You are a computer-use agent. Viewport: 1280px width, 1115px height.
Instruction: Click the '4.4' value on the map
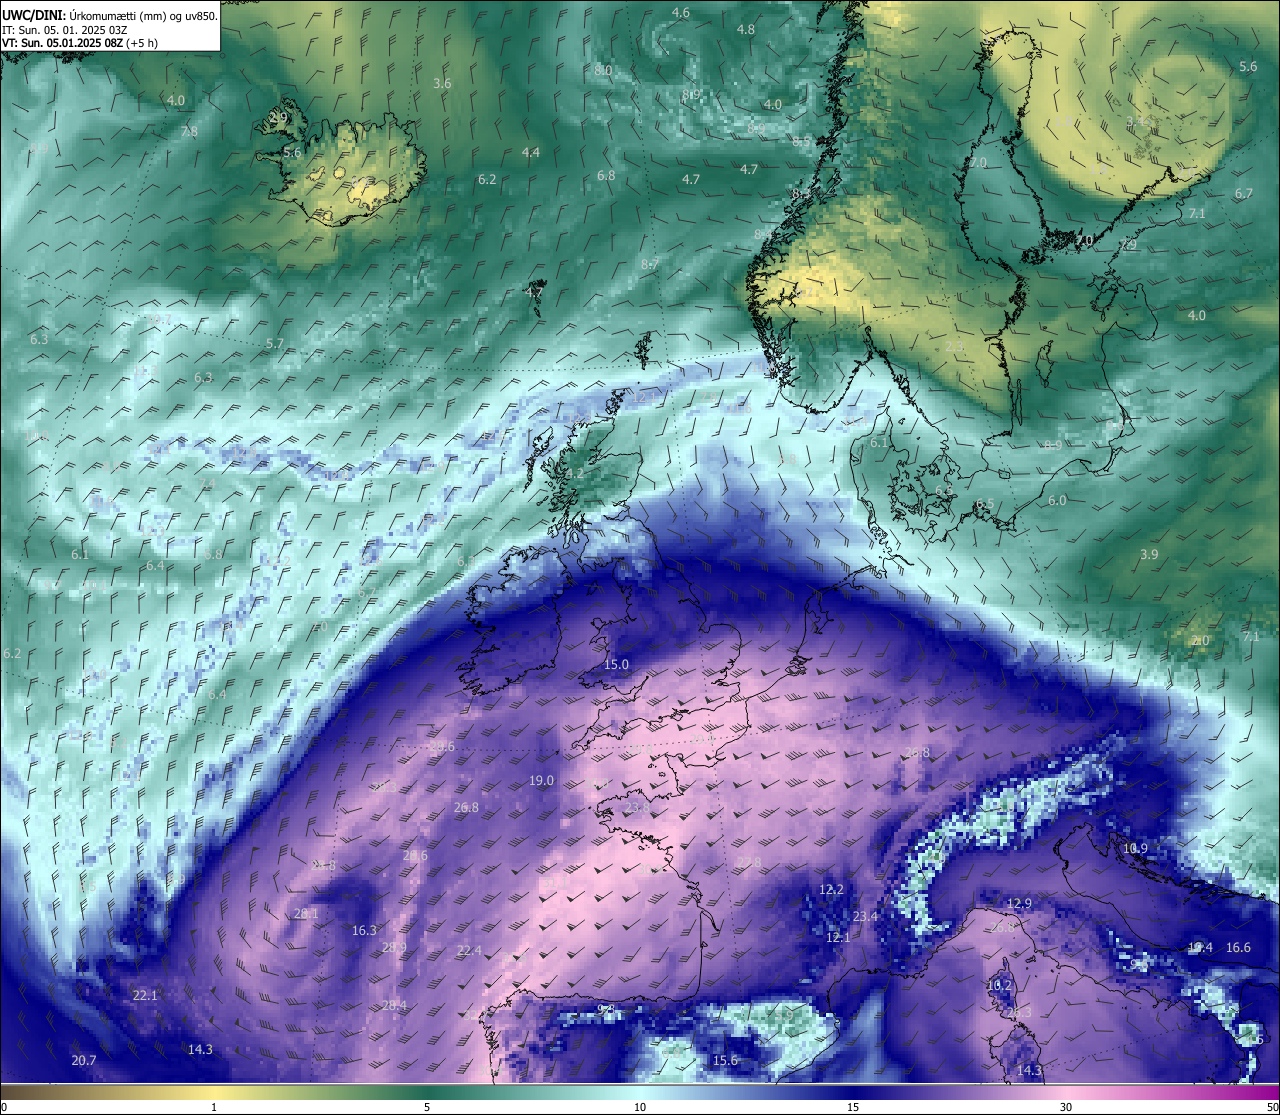pos(531,153)
